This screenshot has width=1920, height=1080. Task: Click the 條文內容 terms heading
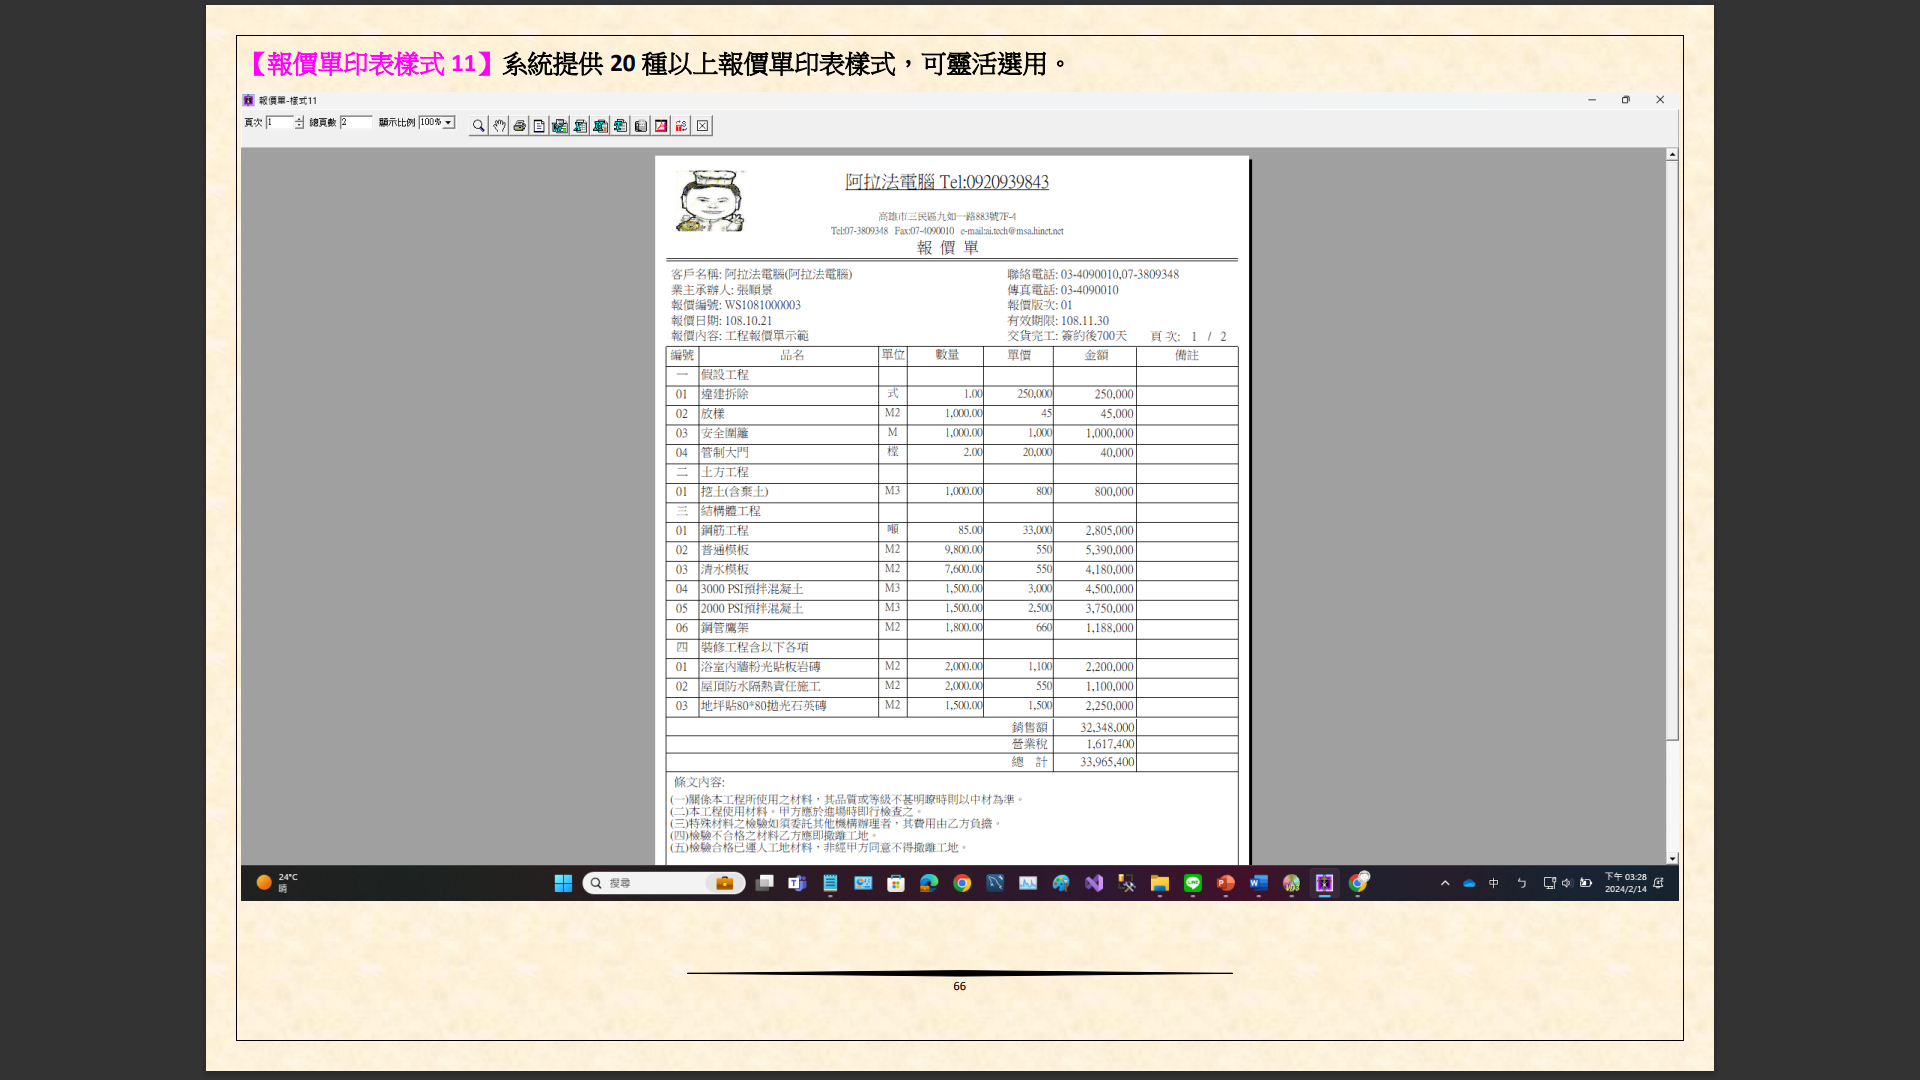tap(699, 782)
